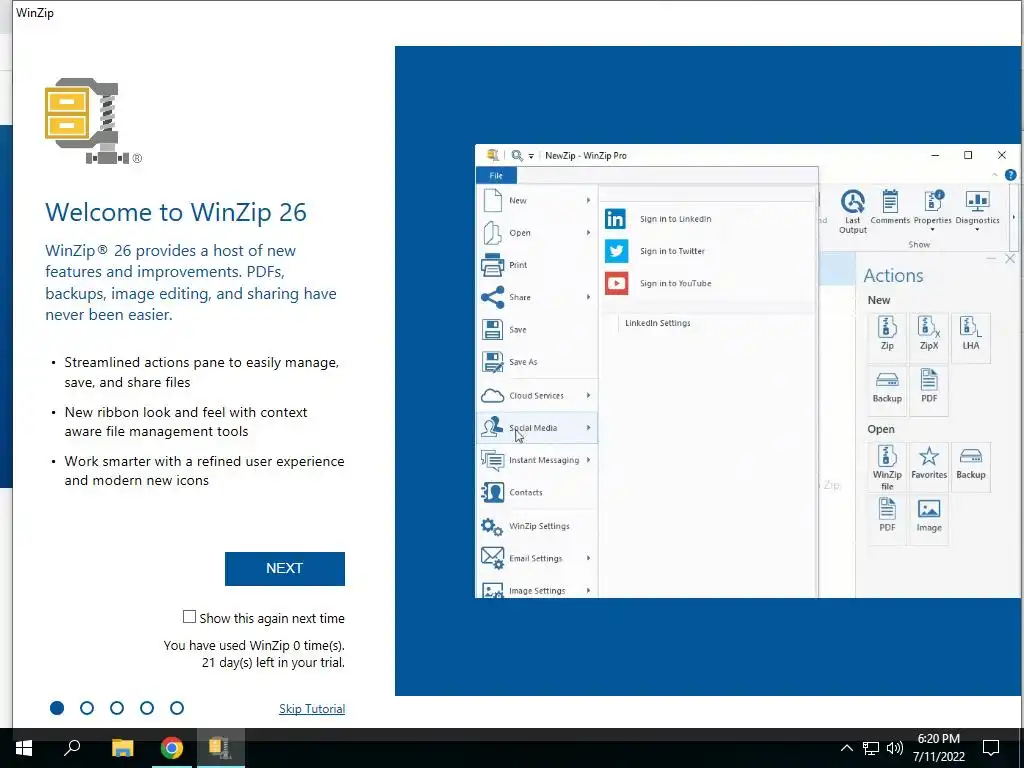The height and width of the screenshot is (768, 1024).
Task: Click the WinZip taskbar icon
Action: click(x=219, y=748)
